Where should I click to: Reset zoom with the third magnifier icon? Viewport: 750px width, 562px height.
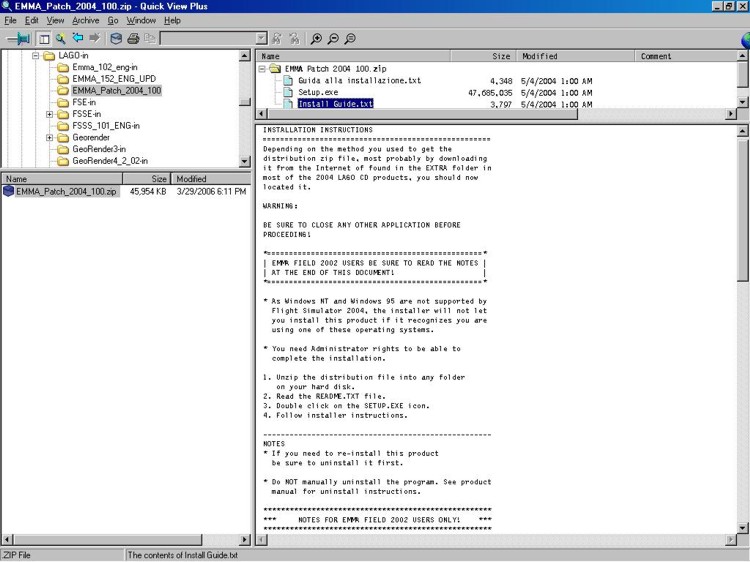pyautogui.click(x=350, y=39)
